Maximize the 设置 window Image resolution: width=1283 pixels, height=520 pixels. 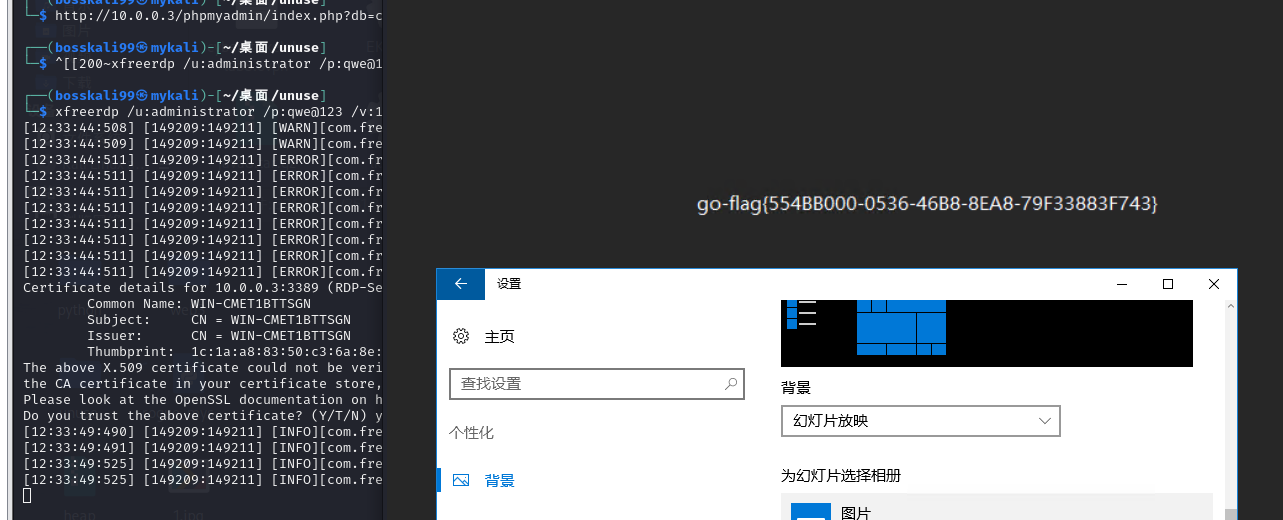click(1168, 284)
